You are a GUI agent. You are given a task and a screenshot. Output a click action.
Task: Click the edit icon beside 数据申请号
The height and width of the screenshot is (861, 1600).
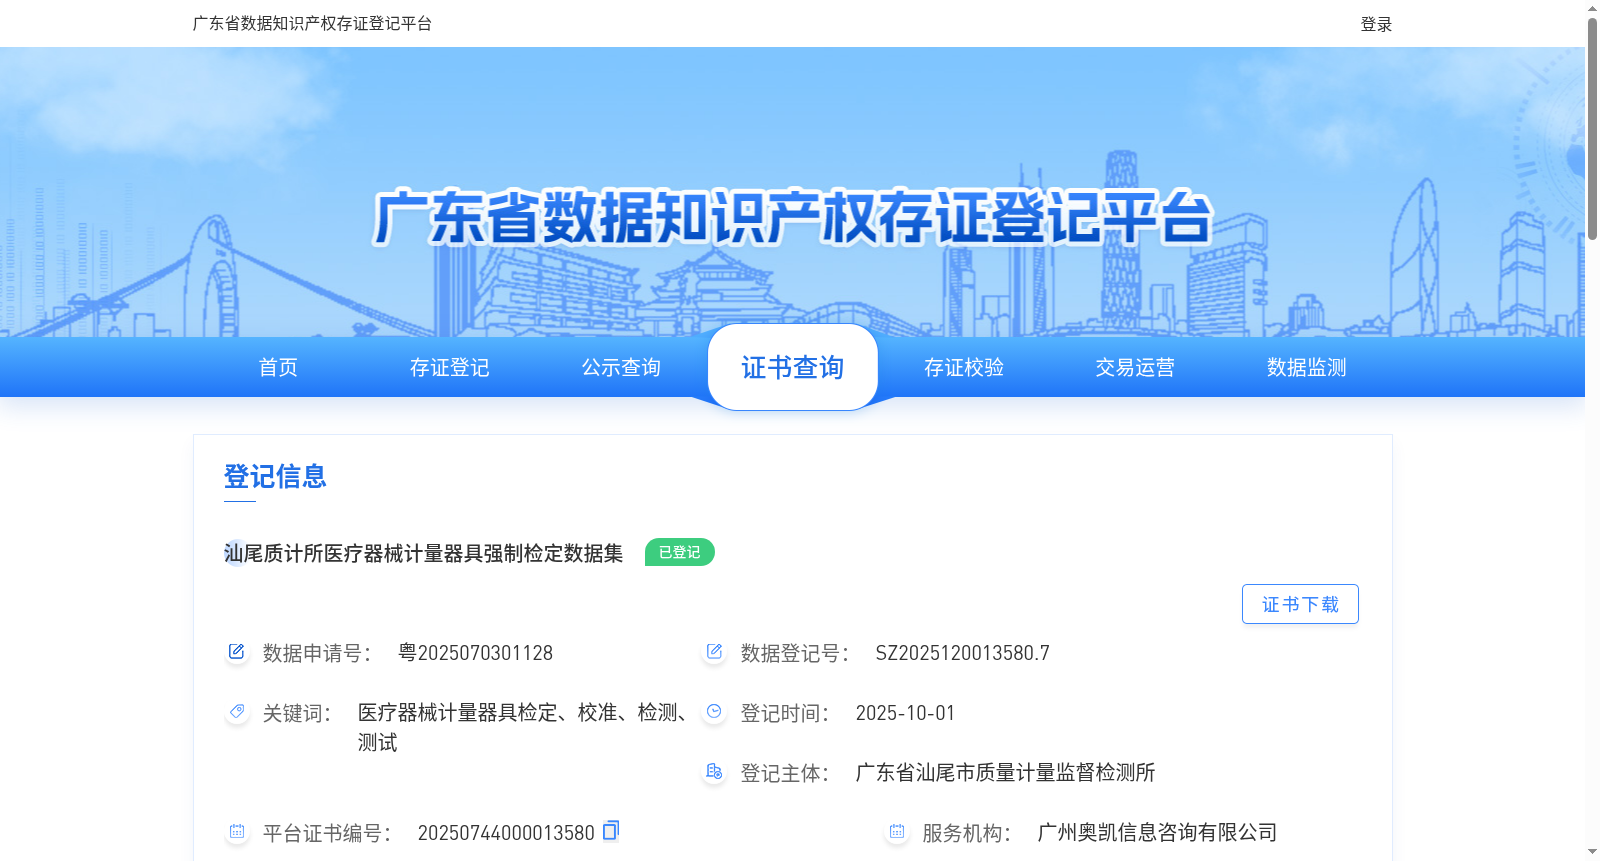tap(236, 652)
